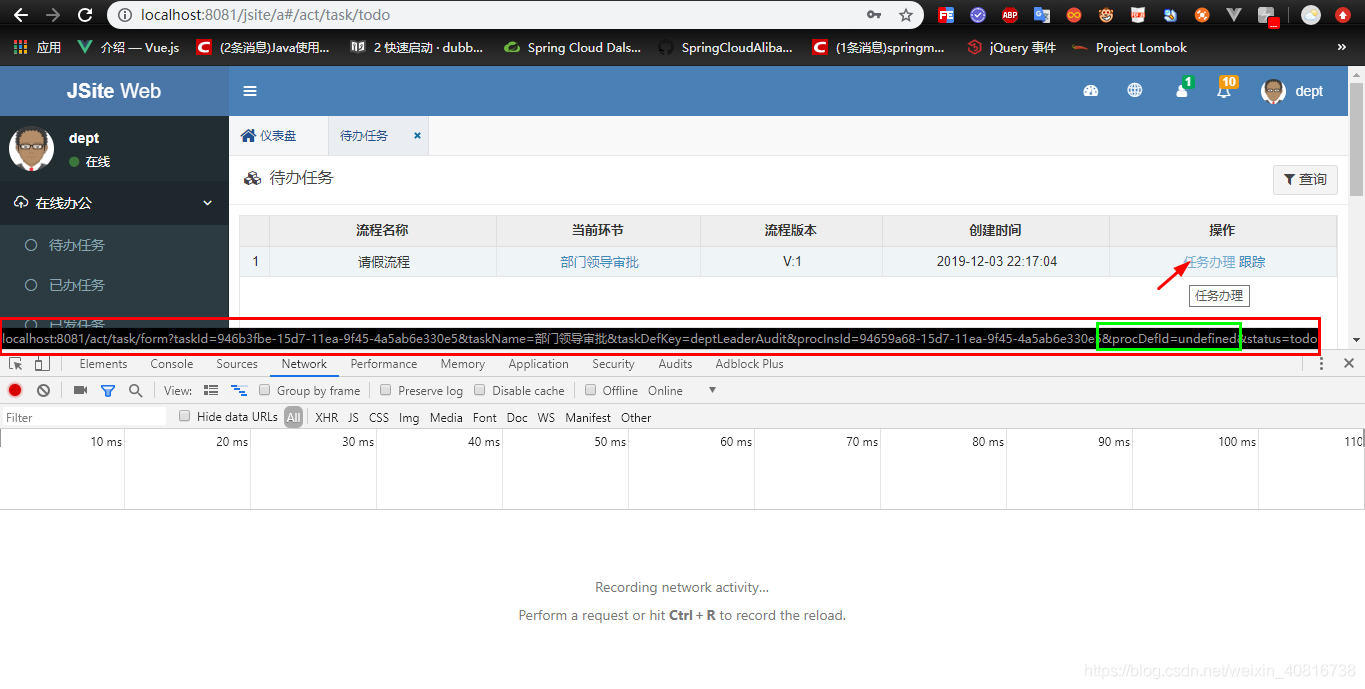
Task: Switch to DevTools Elements tab
Action: click(x=104, y=364)
